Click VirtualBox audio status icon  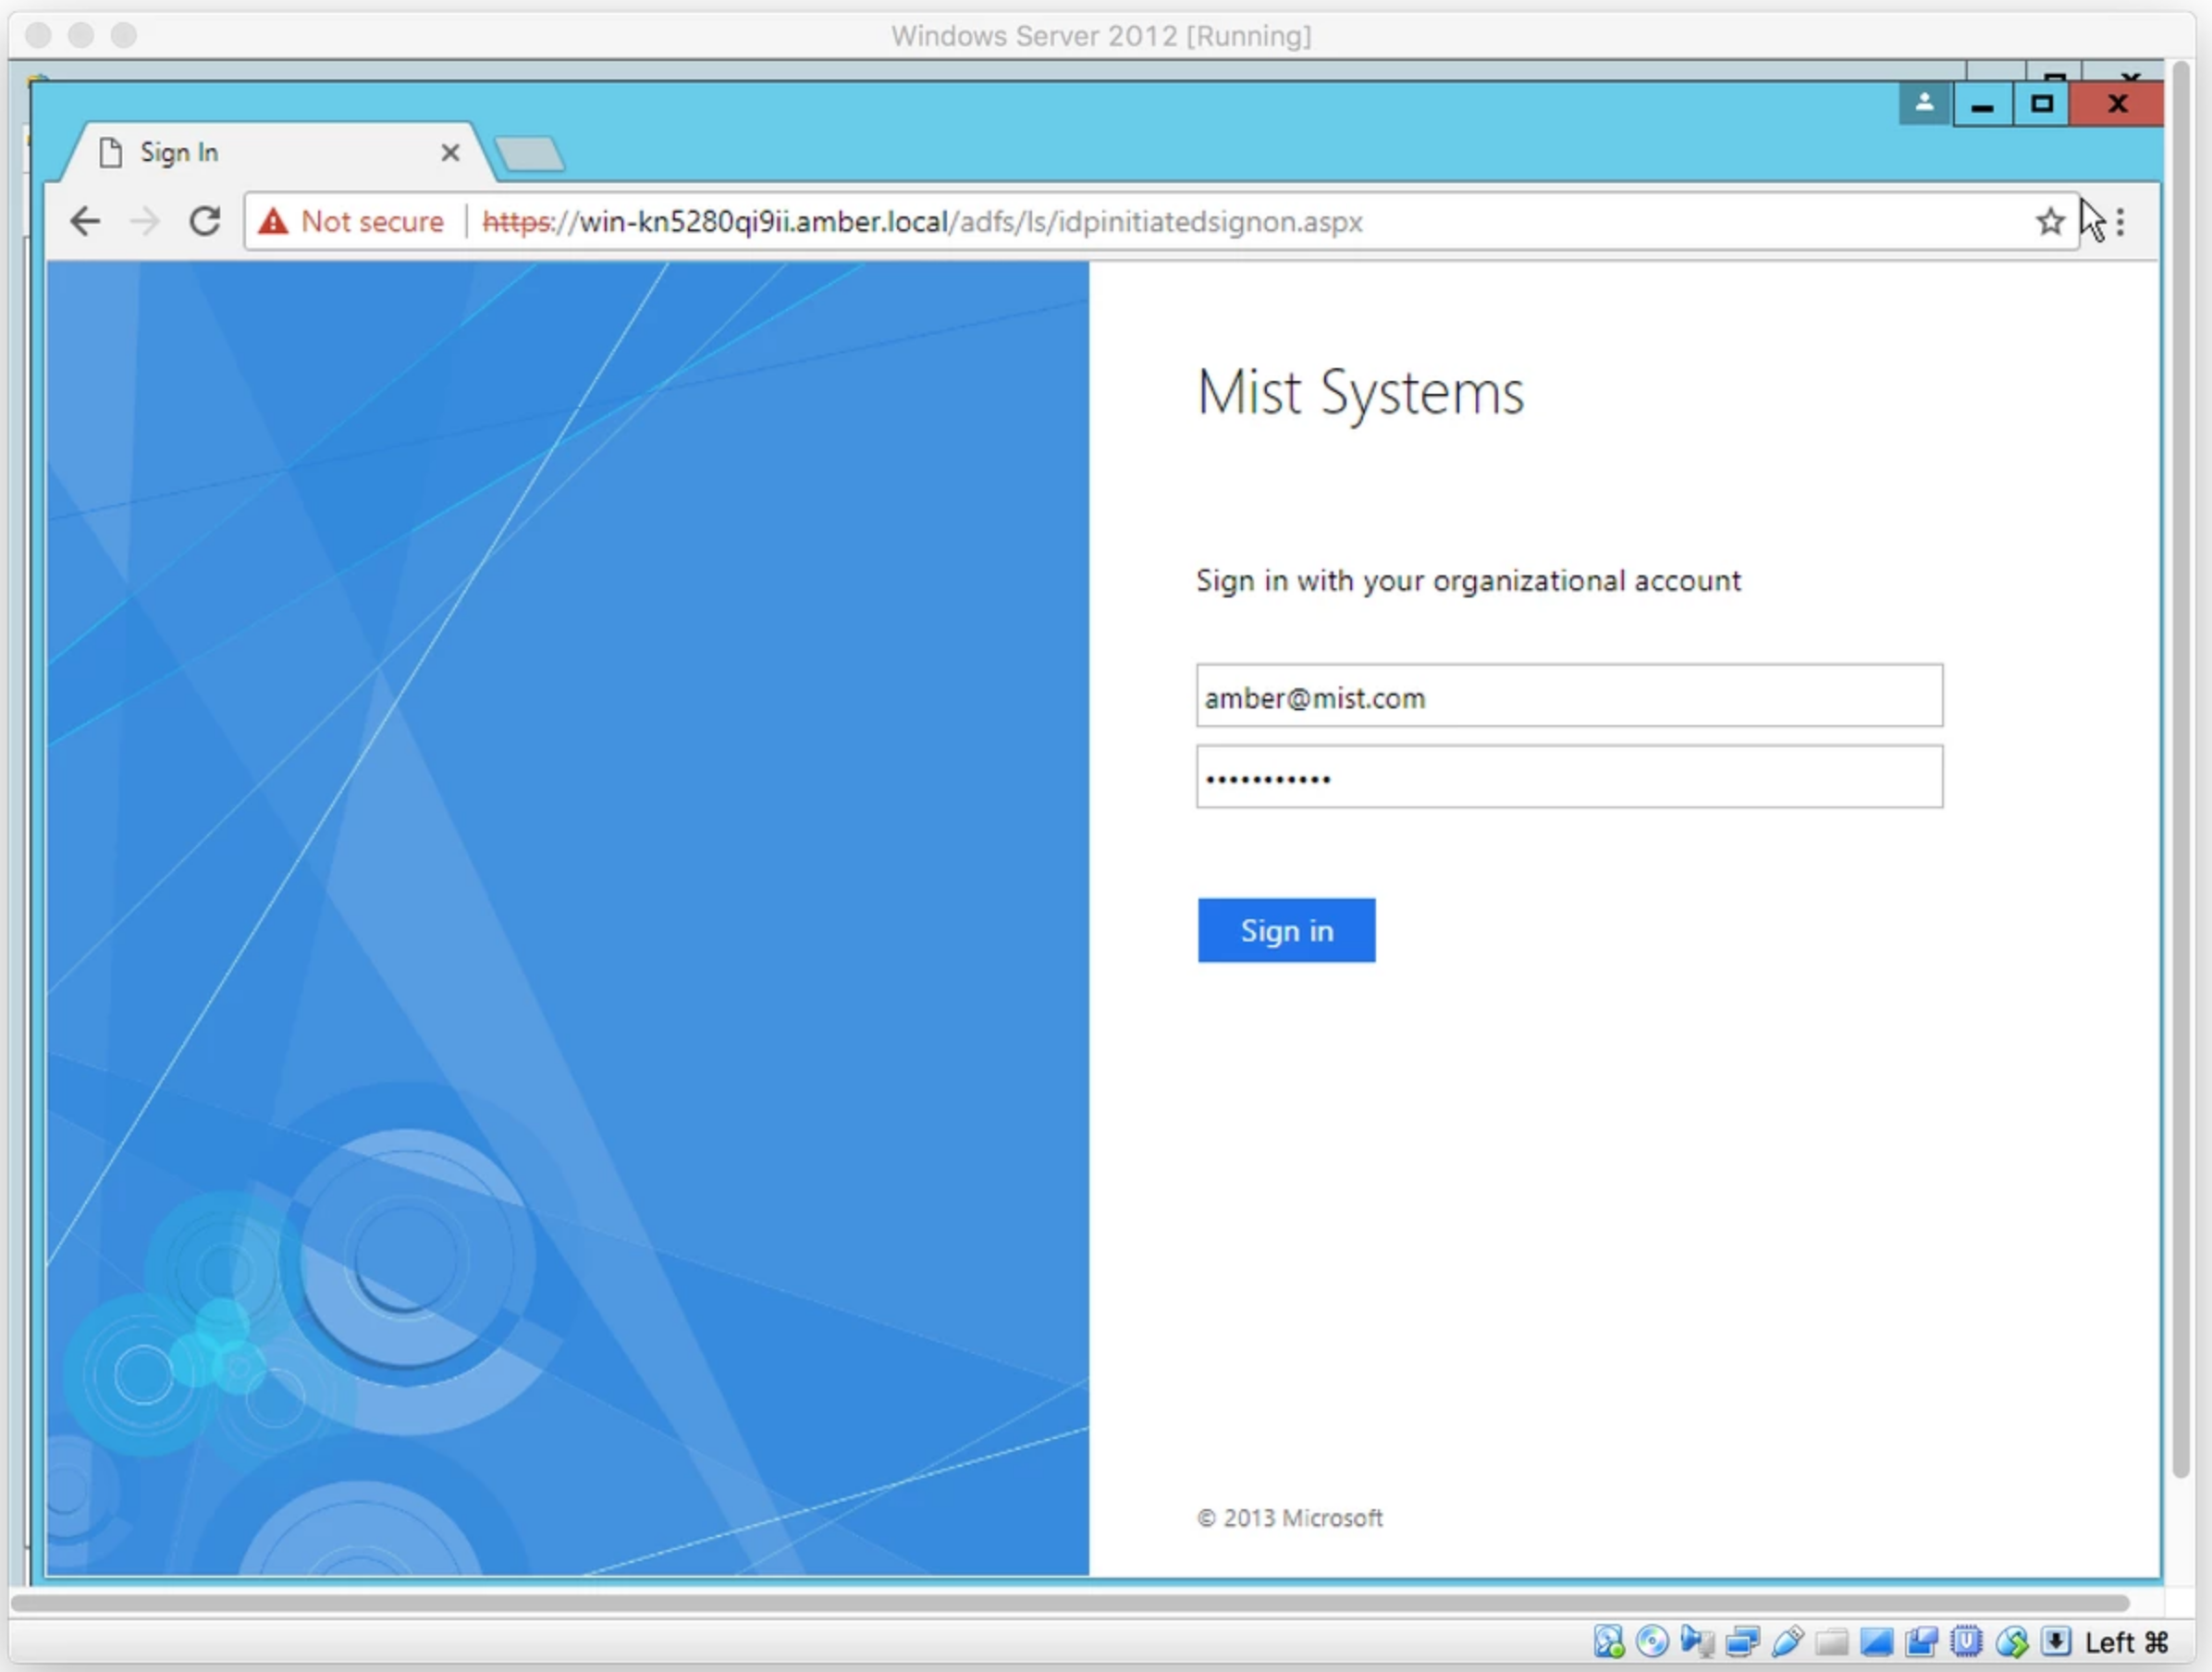pyautogui.click(x=1697, y=1641)
